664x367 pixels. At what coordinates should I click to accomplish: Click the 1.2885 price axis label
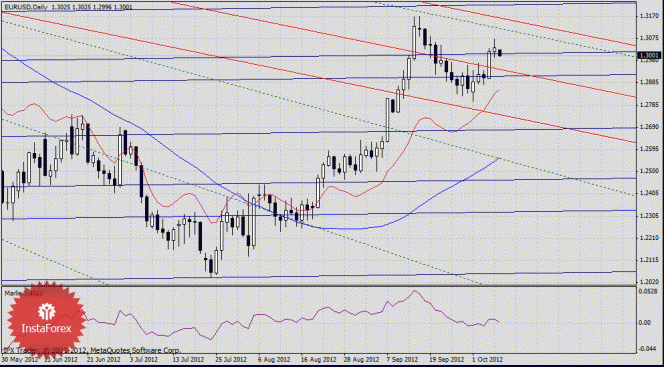tap(649, 82)
